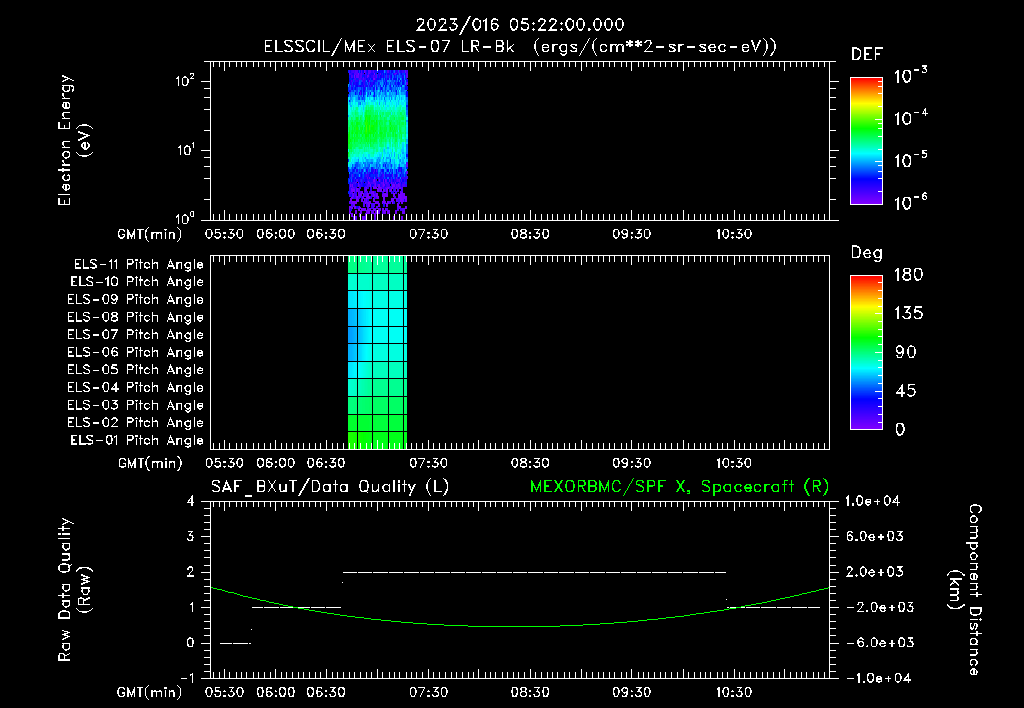Click the 10⁻⁴ tick on DEF scale
1024x708 pixels.
[x=911, y=118]
